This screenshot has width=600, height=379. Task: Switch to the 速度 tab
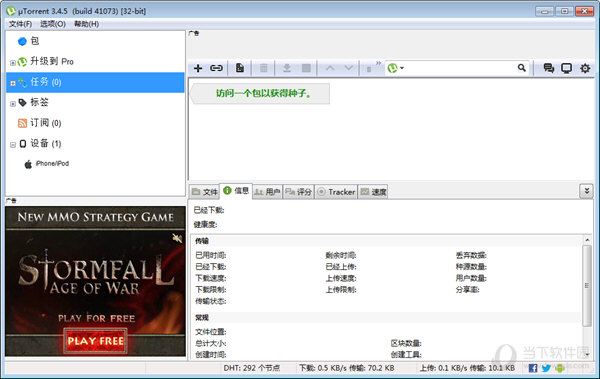[x=373, y=192]
